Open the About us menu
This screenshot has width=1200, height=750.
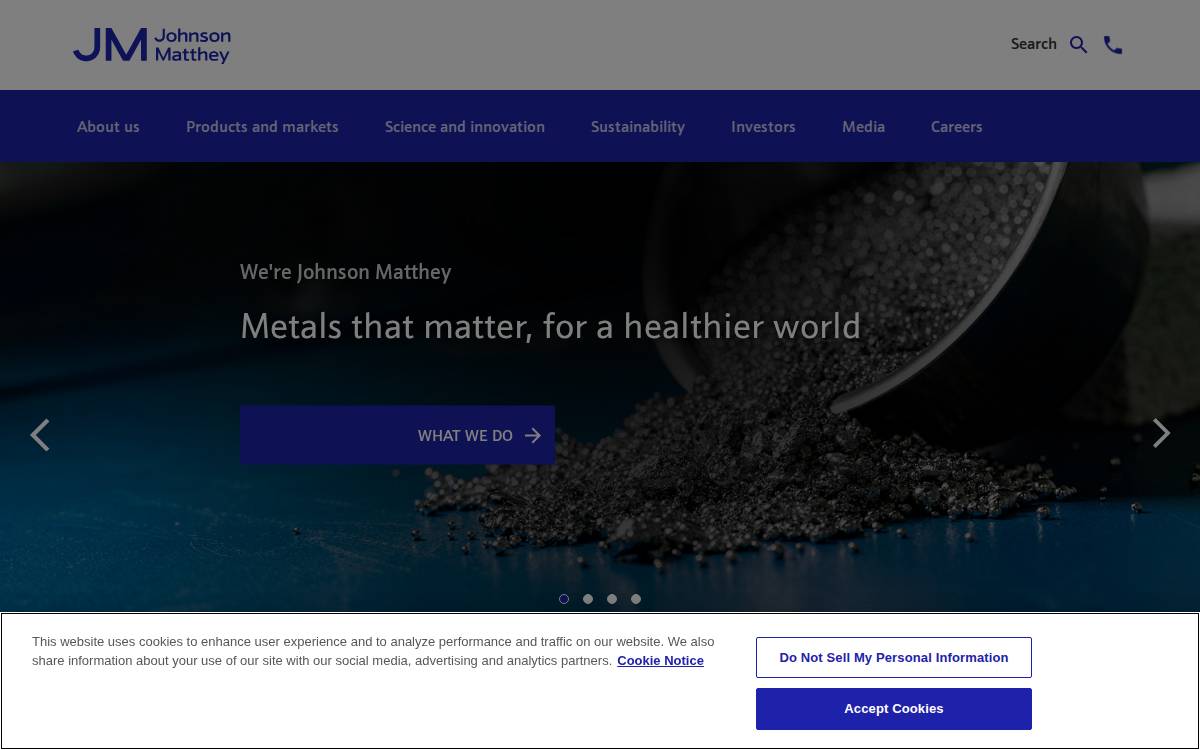108,127
